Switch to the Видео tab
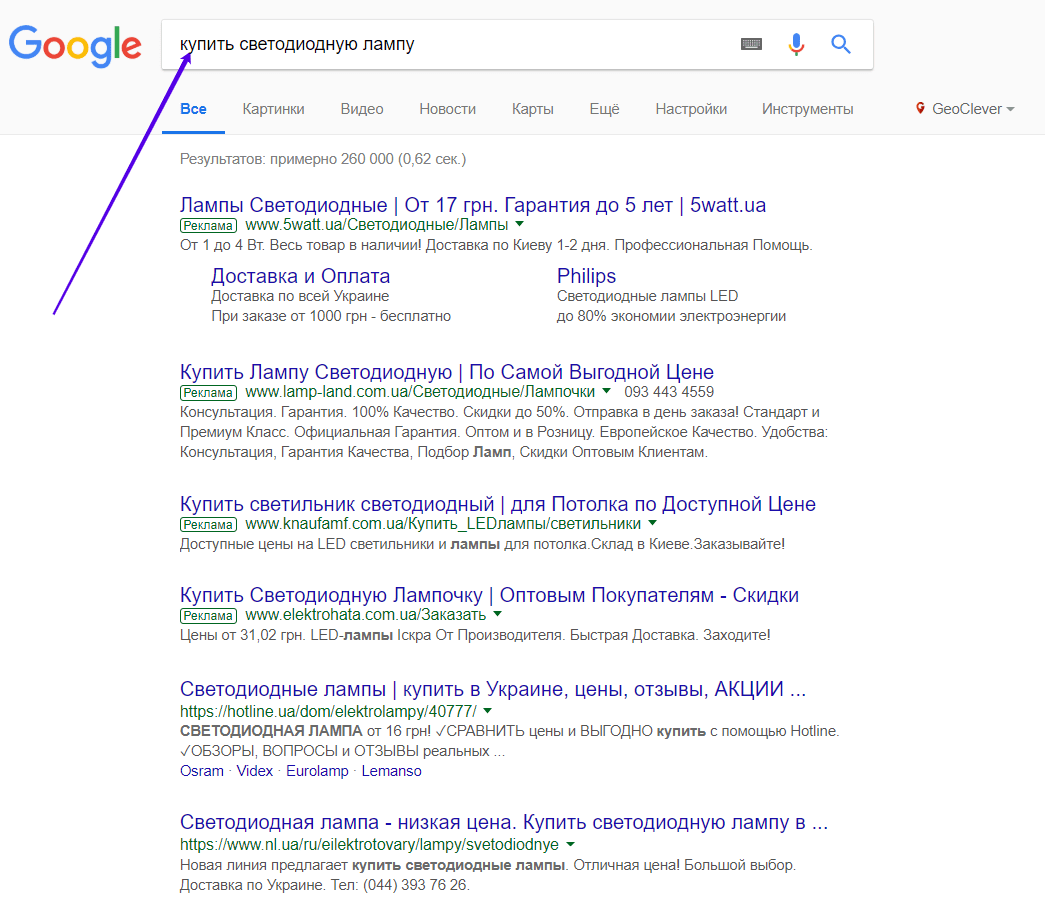Viewport: 1045px width, 915px height. (x=361, y=109)
